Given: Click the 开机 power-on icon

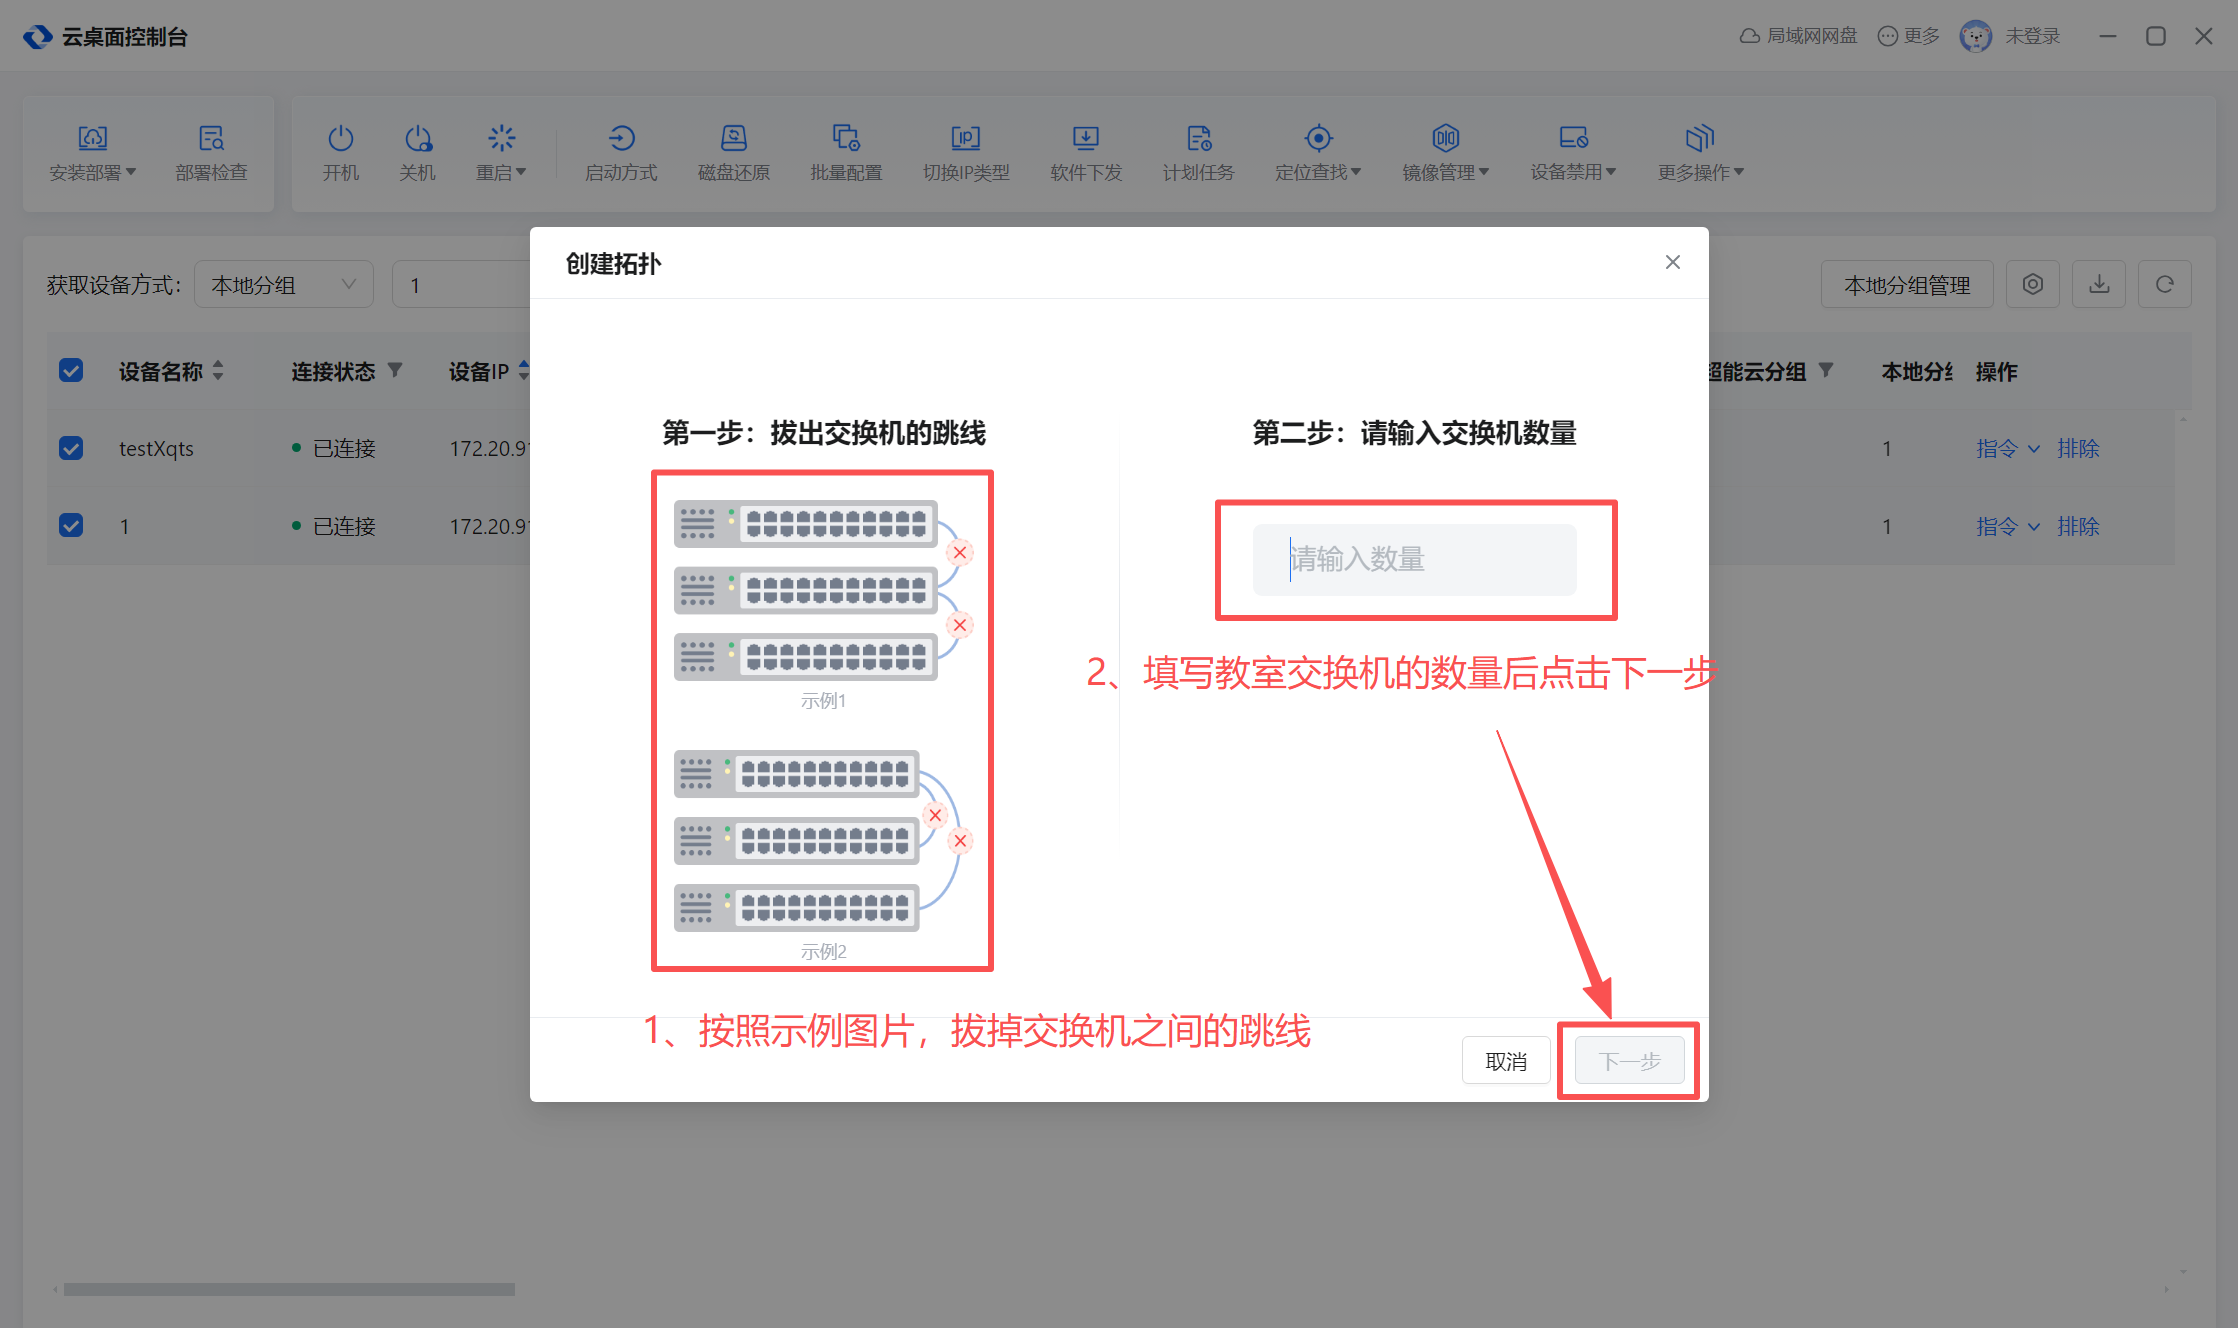Looking at the screenshot, I should point(340,140).
